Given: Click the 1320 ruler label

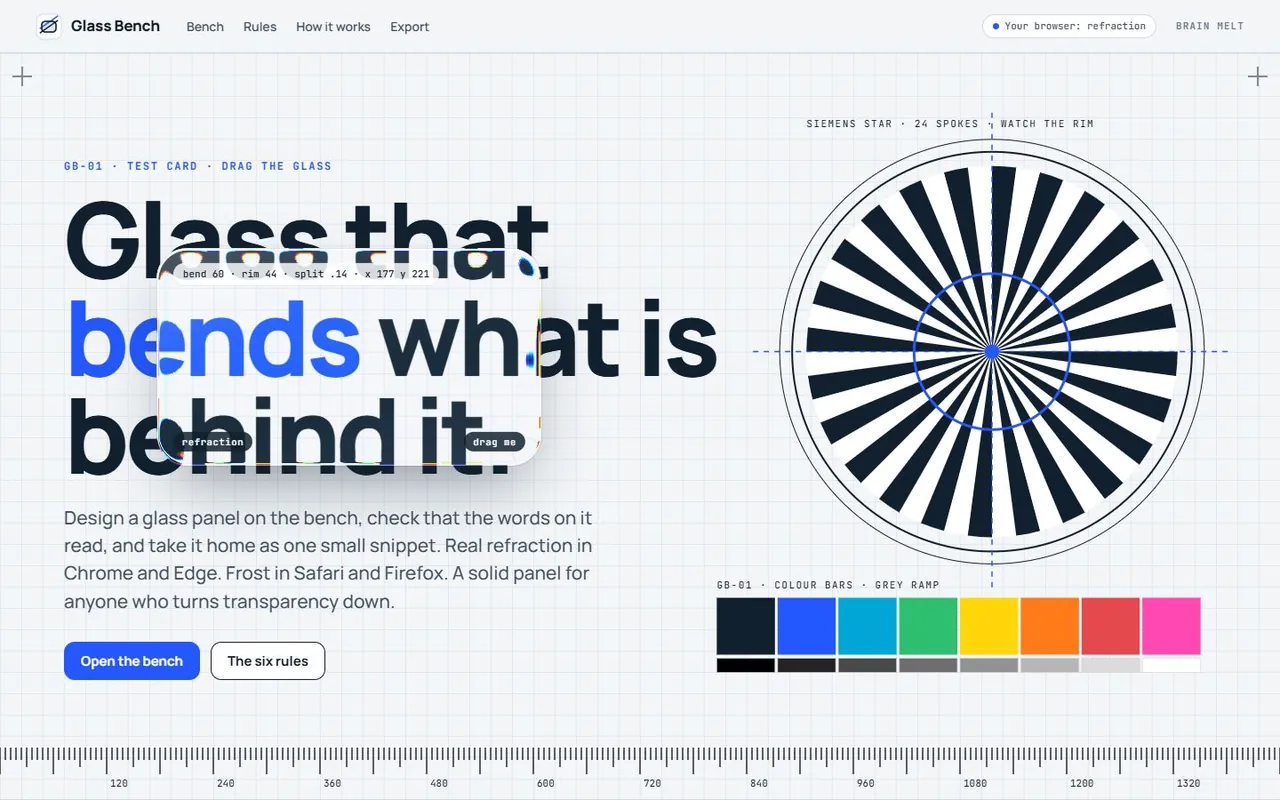Looking at the screenshot, I should click(x=1189, y=783).
